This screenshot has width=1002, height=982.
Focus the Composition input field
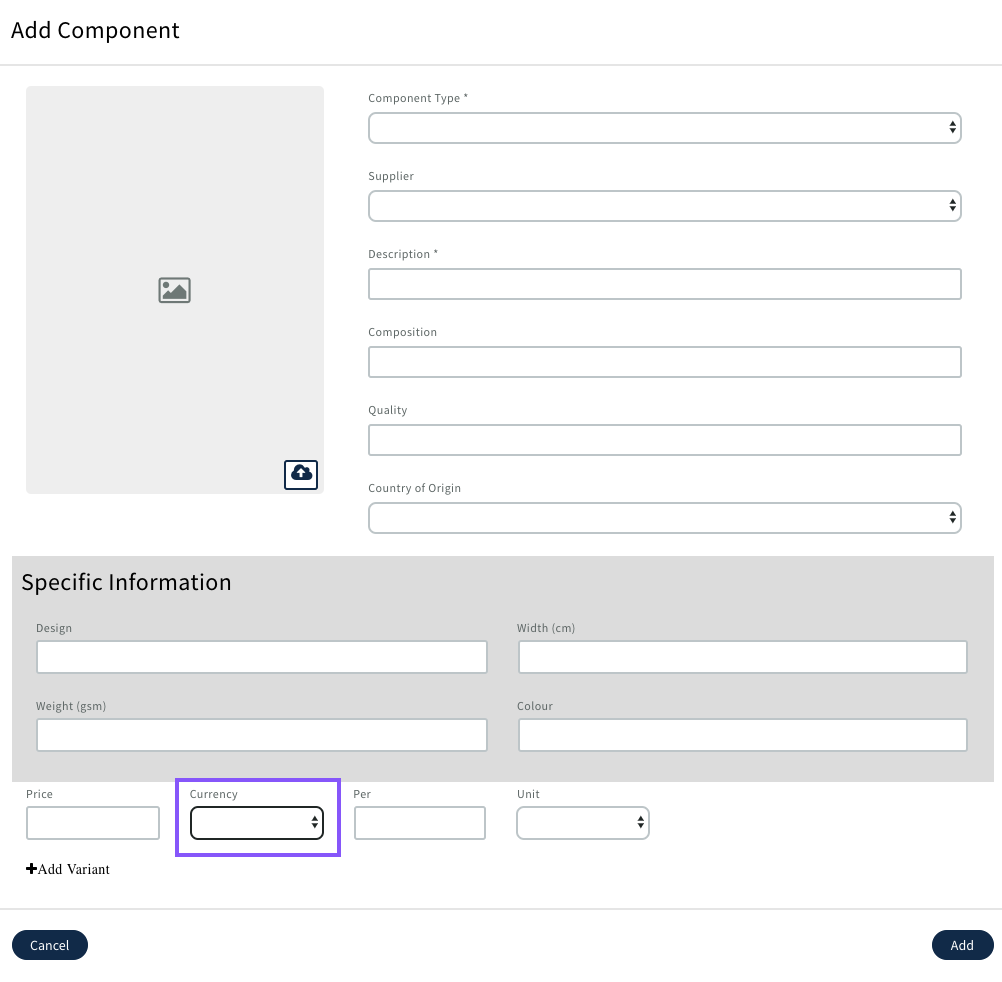click(664, 362)
